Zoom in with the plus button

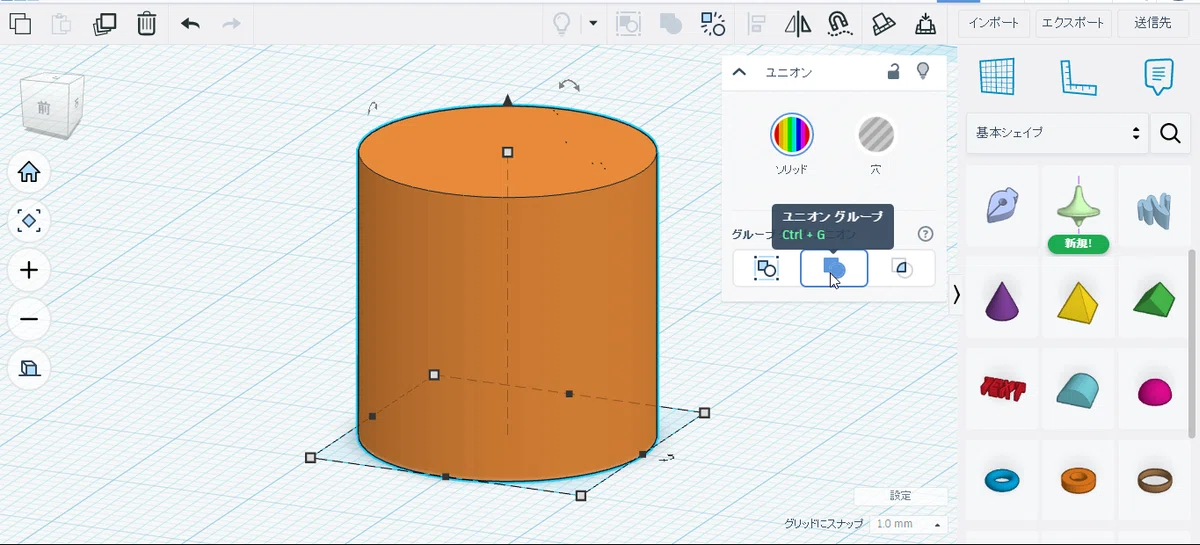pos(29,270)
